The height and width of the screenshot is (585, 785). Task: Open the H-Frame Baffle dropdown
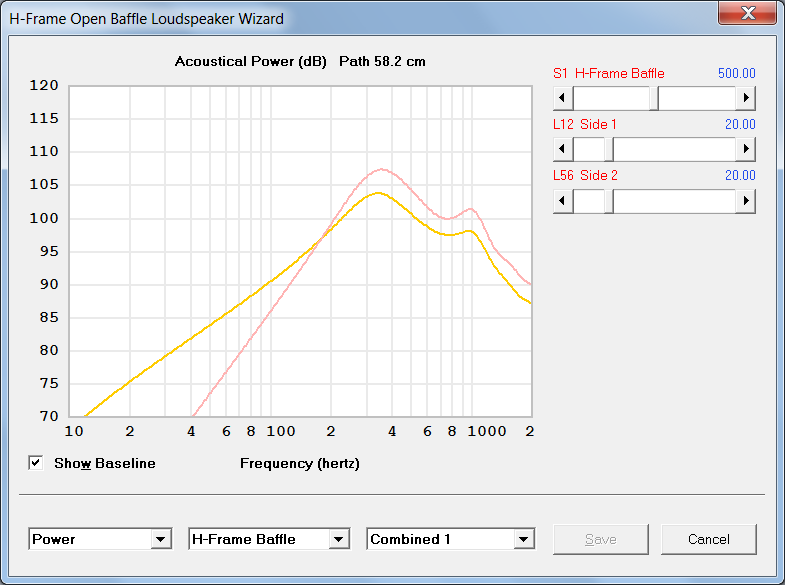(339, 539)
